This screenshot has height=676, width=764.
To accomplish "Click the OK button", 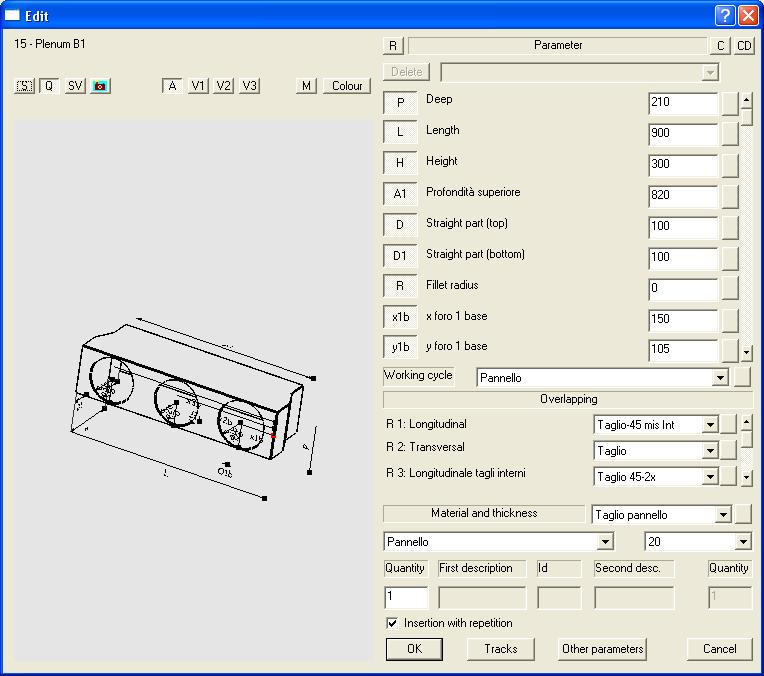I will (x=415, y=649).
